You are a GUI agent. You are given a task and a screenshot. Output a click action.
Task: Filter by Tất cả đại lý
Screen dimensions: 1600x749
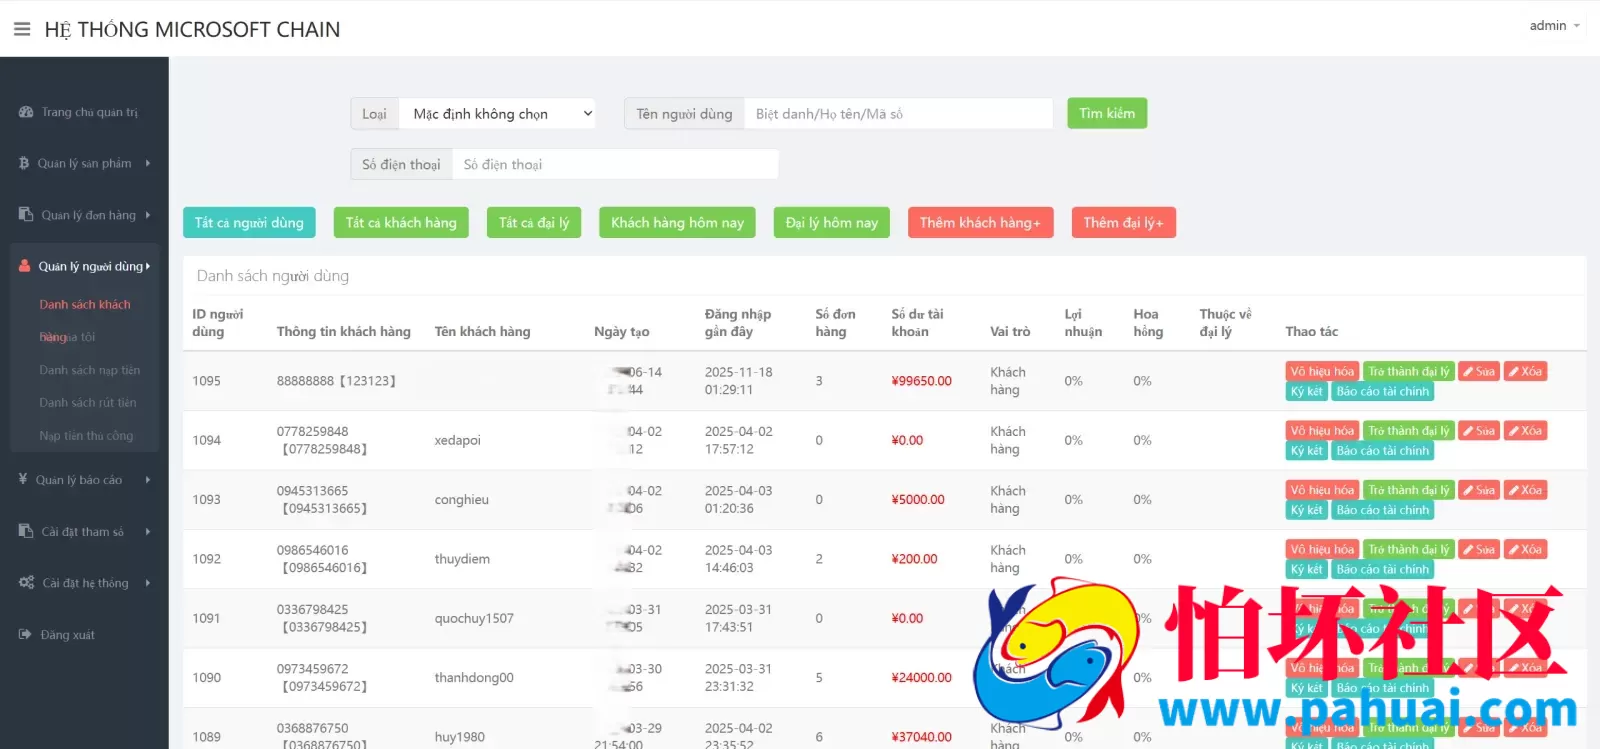(x=534, y=222)
